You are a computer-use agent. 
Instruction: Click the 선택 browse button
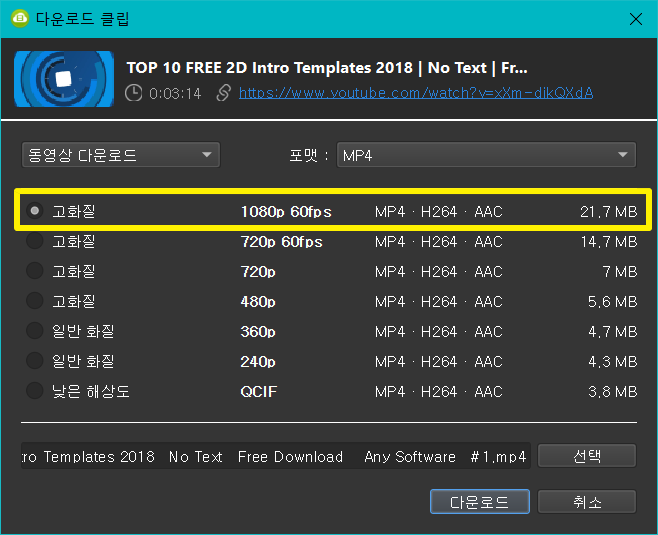587,456
